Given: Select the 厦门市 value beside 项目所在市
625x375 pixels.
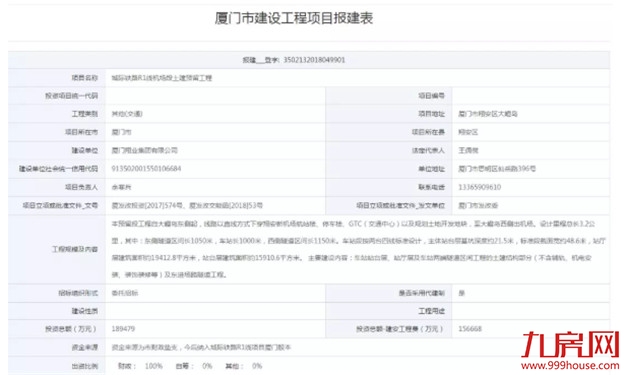Looking at the screenshot, I should 121,132.
